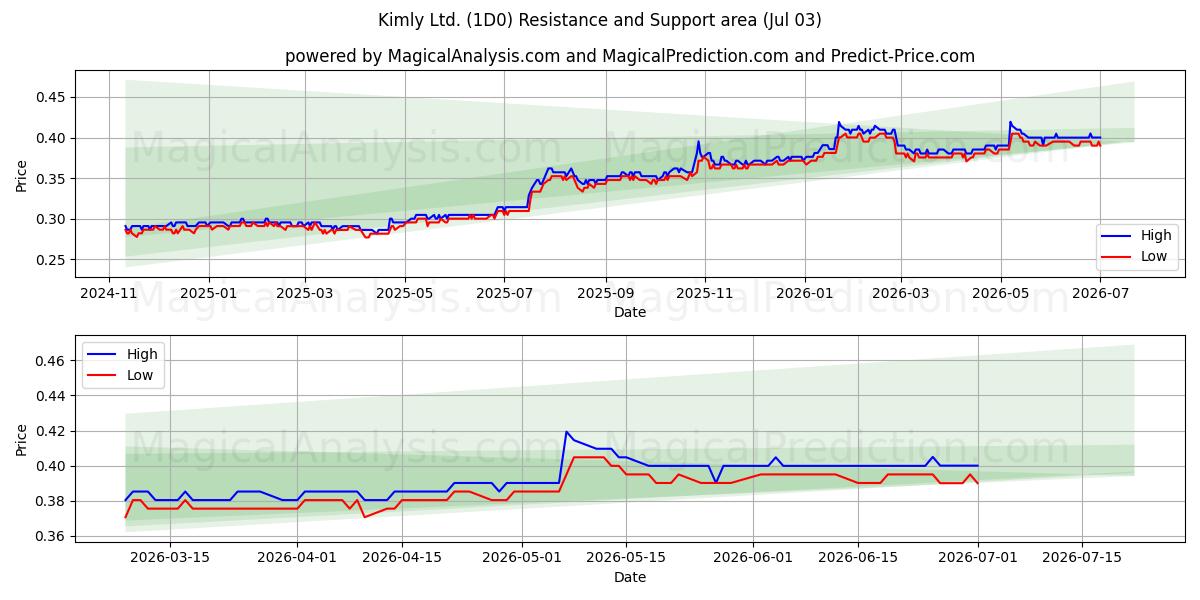The width and height of the screenshot is (1200, 600).
Task: Click the top chart y-axis value '0.45'
Action: point(51,97)
